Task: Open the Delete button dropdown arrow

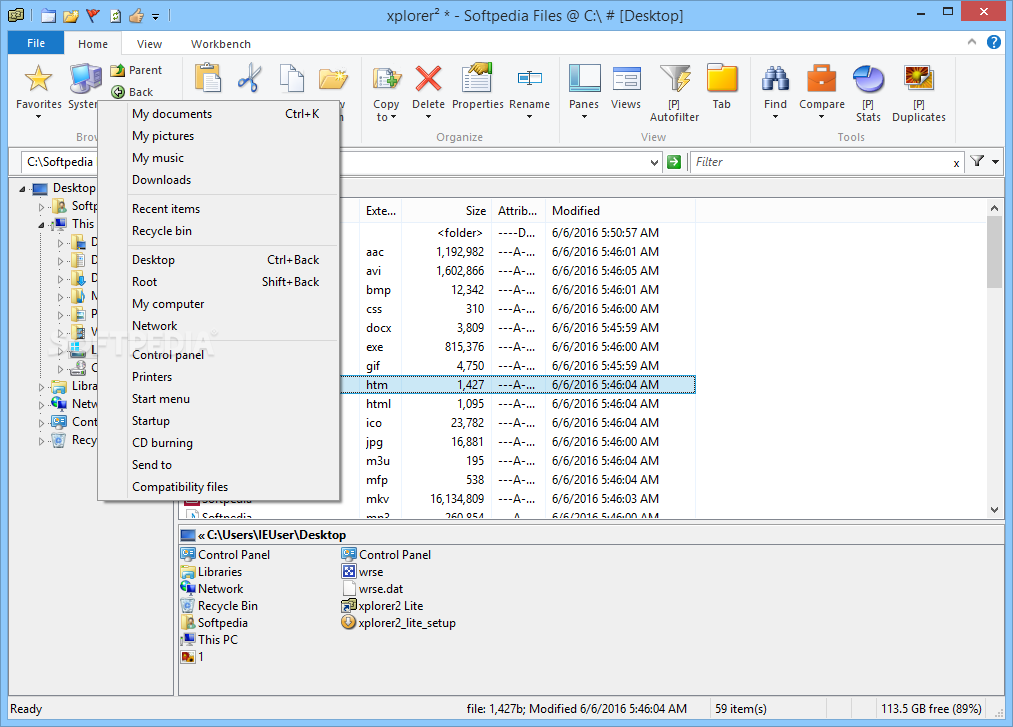Action: (428, 117)
